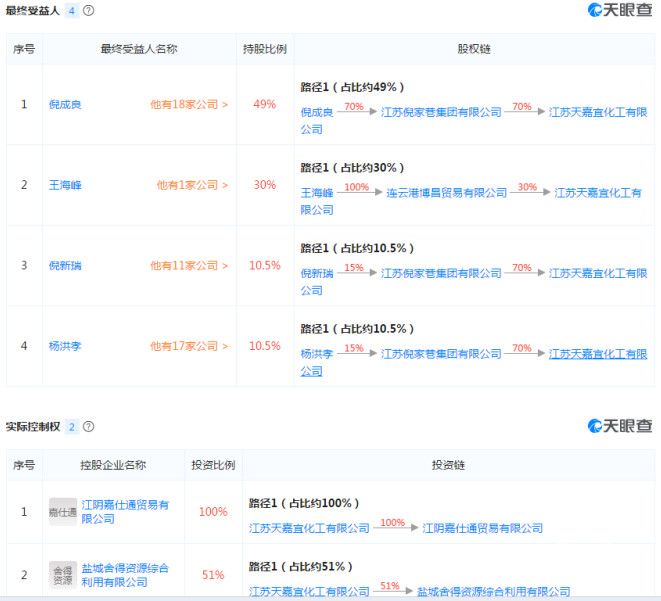Open 王海峰 link in row 2 equity chain
Viewport: 661px width, 601px height.
tap(317, 193)
